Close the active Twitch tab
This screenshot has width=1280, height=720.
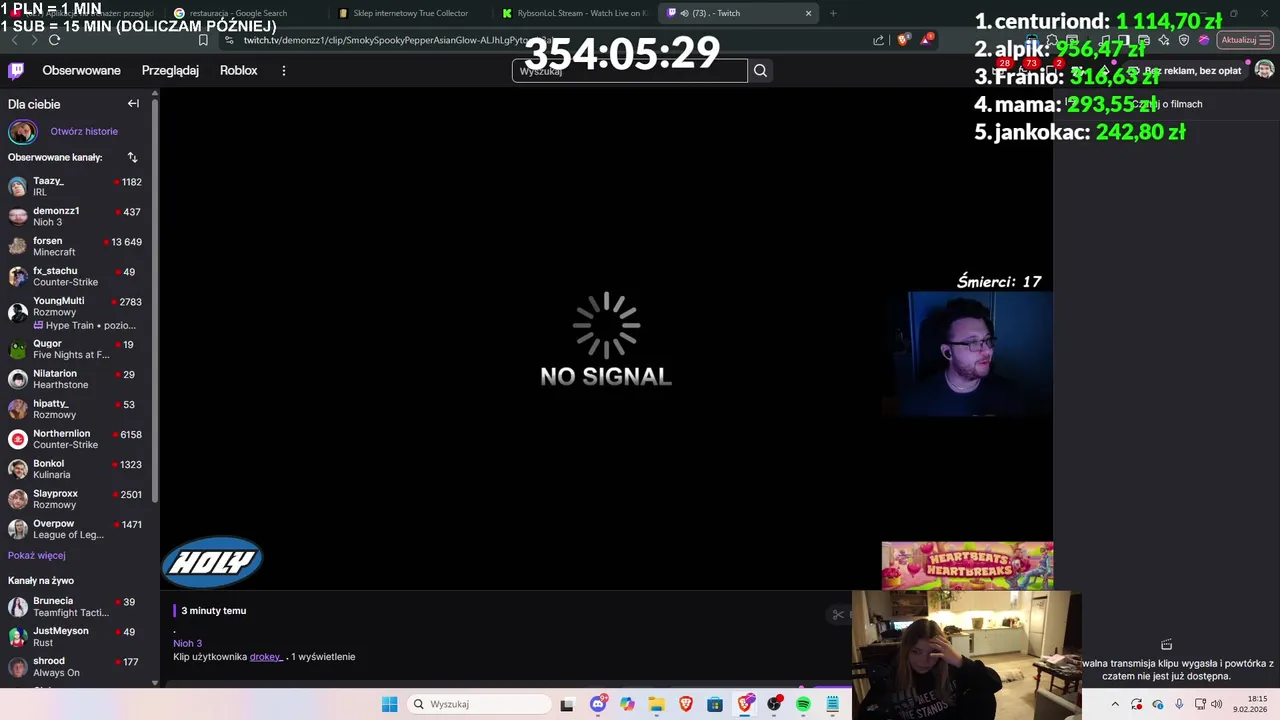pyautogui.click(x=808, y=13)
